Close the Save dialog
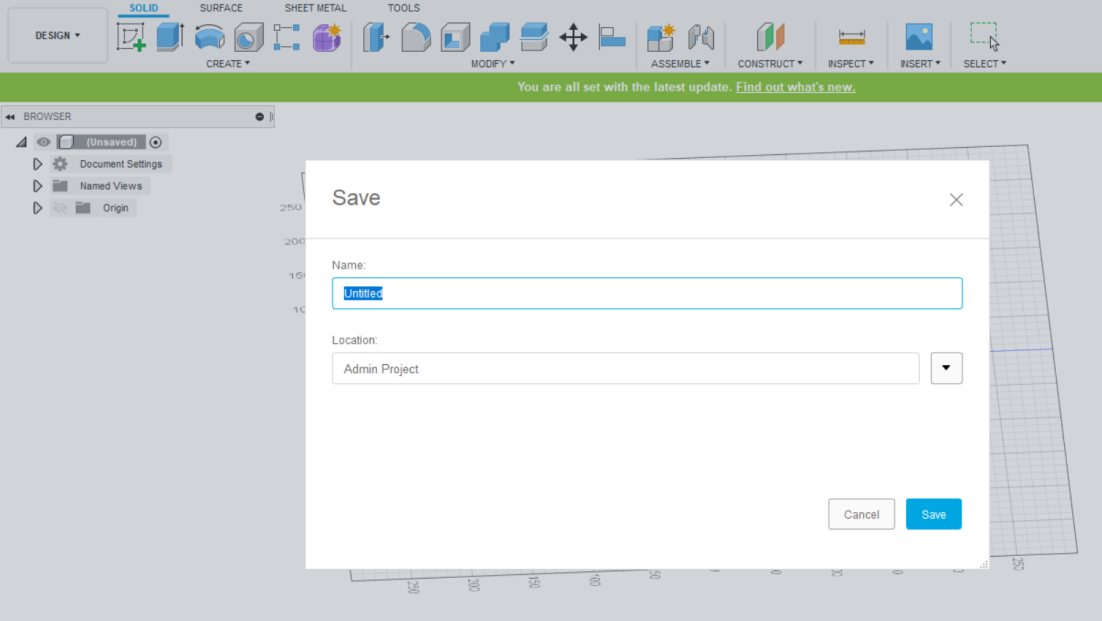This screenshot has width=1102, height=621. point(956,200)
